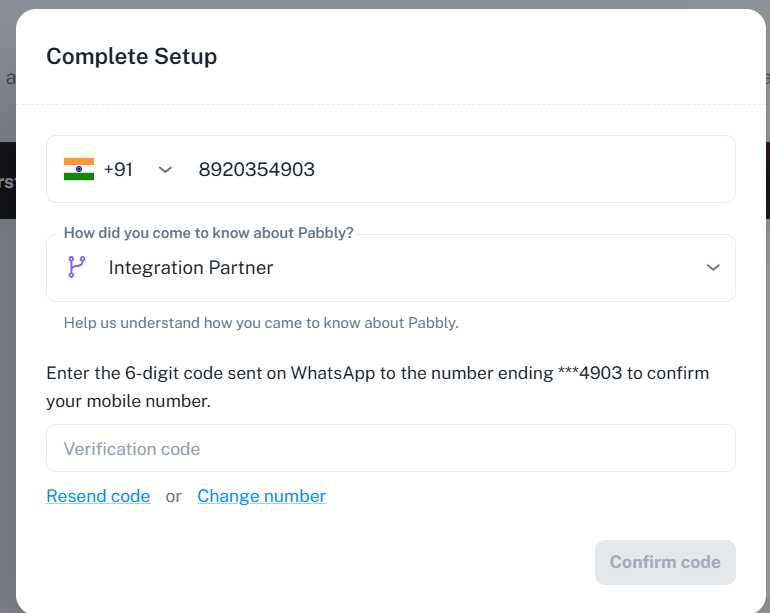Click the dark background strip left of the dialog
The width and height of the screenshot is (770, 613).
pos(8,181)
